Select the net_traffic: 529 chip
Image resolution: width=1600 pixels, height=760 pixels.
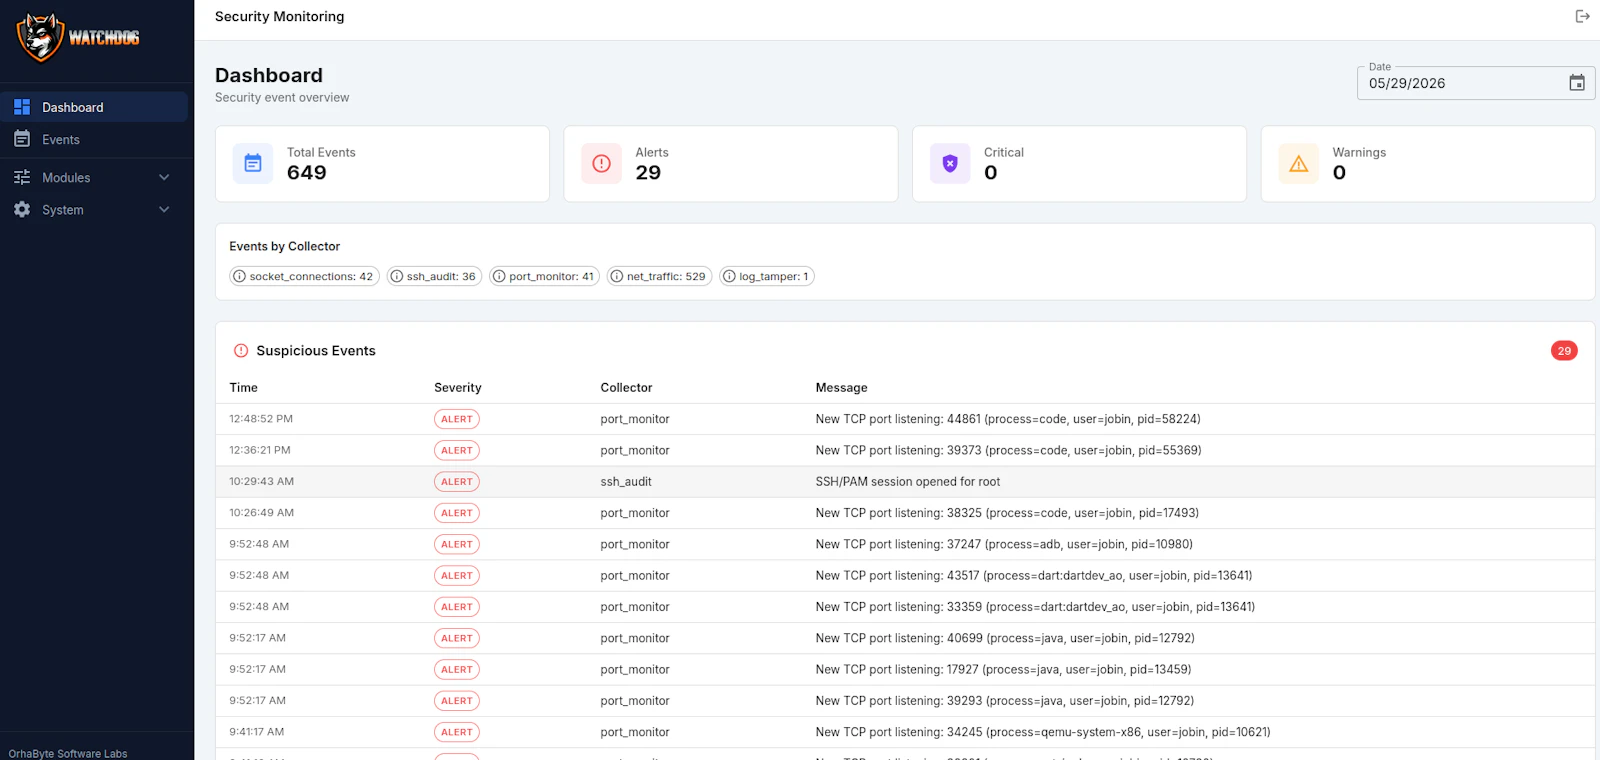[660, 276]
